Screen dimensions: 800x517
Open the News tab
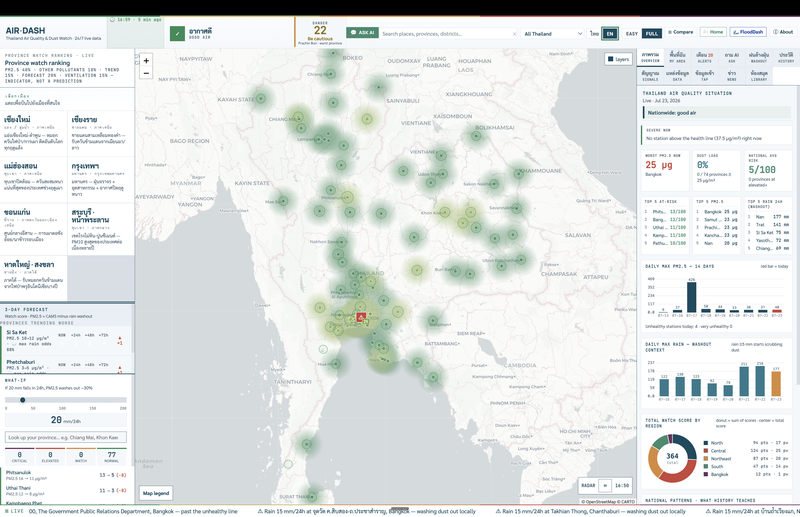[731, 76]
